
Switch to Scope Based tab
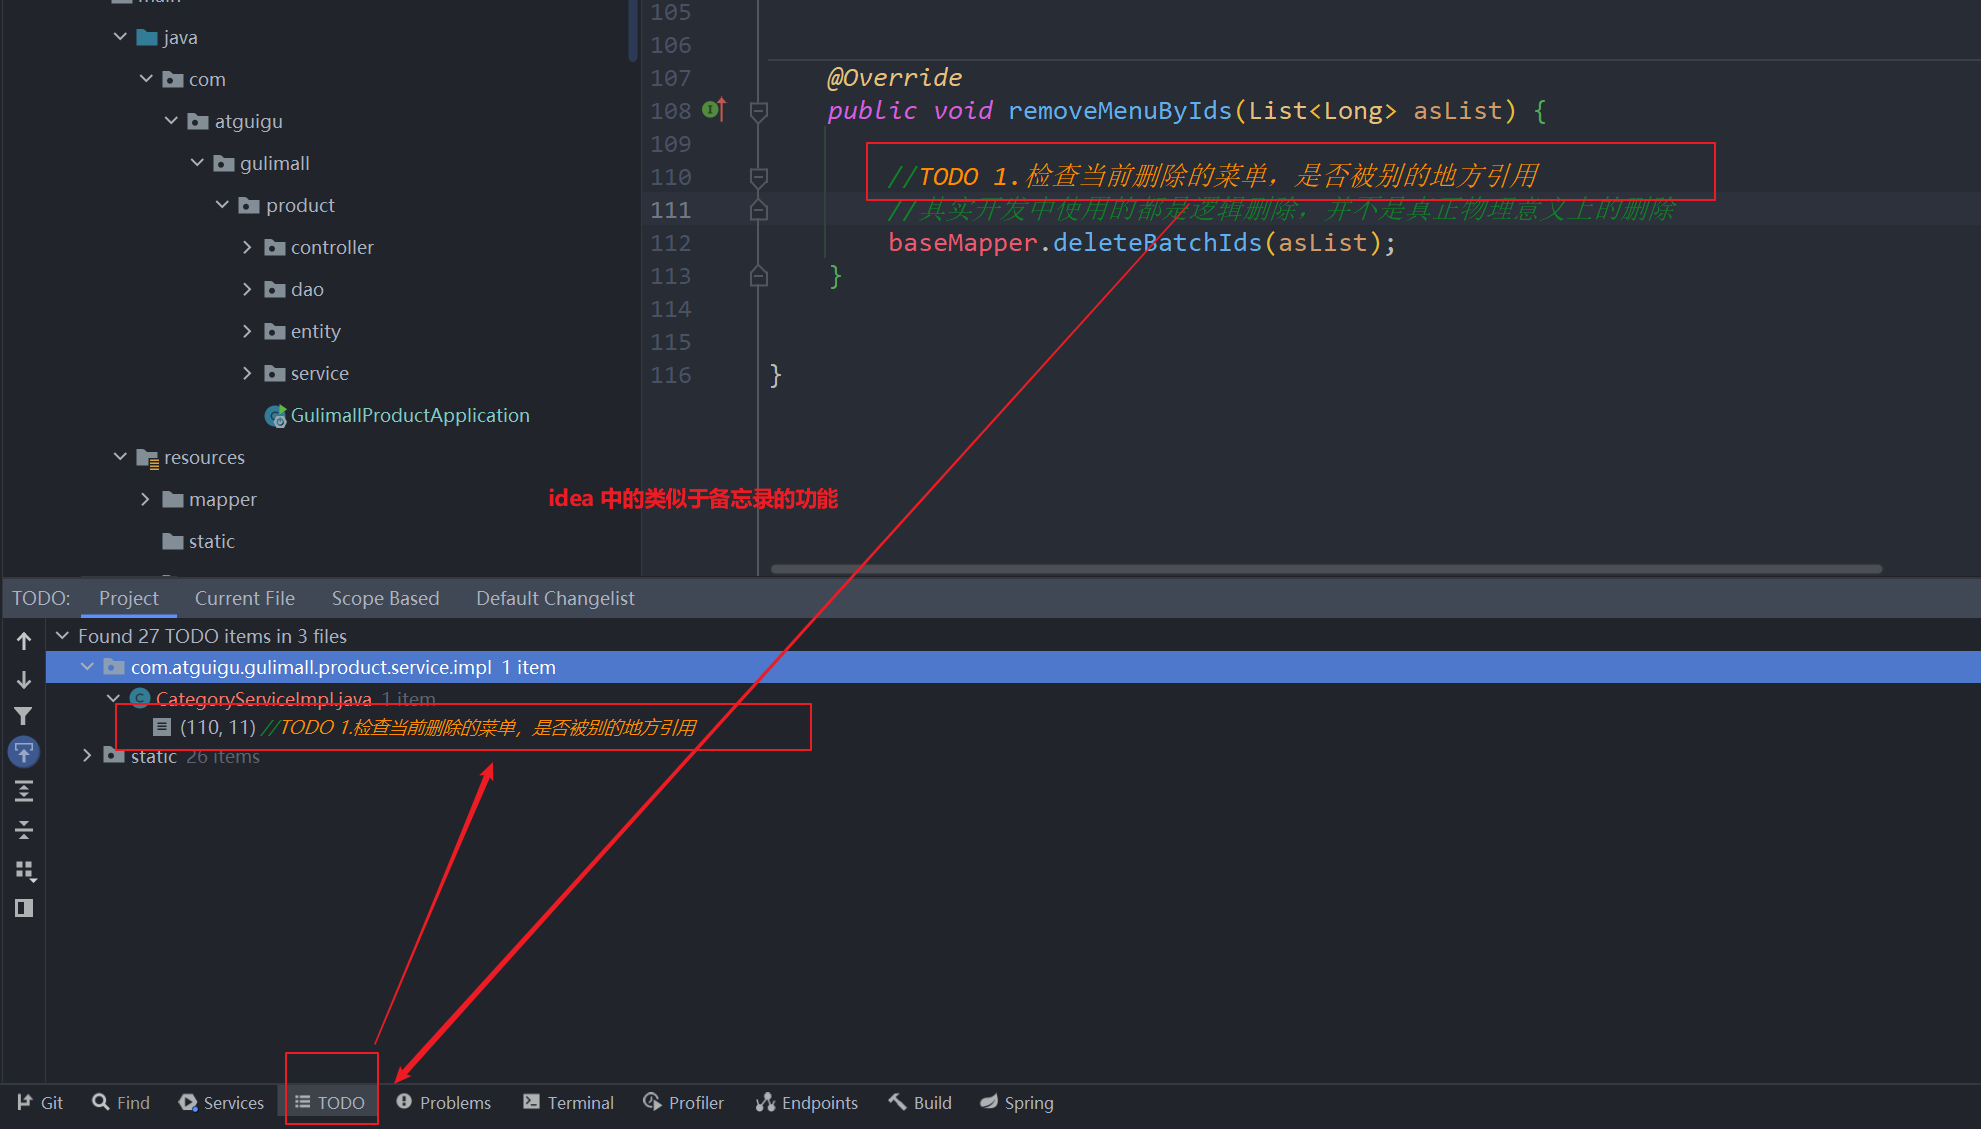(385, 598)
